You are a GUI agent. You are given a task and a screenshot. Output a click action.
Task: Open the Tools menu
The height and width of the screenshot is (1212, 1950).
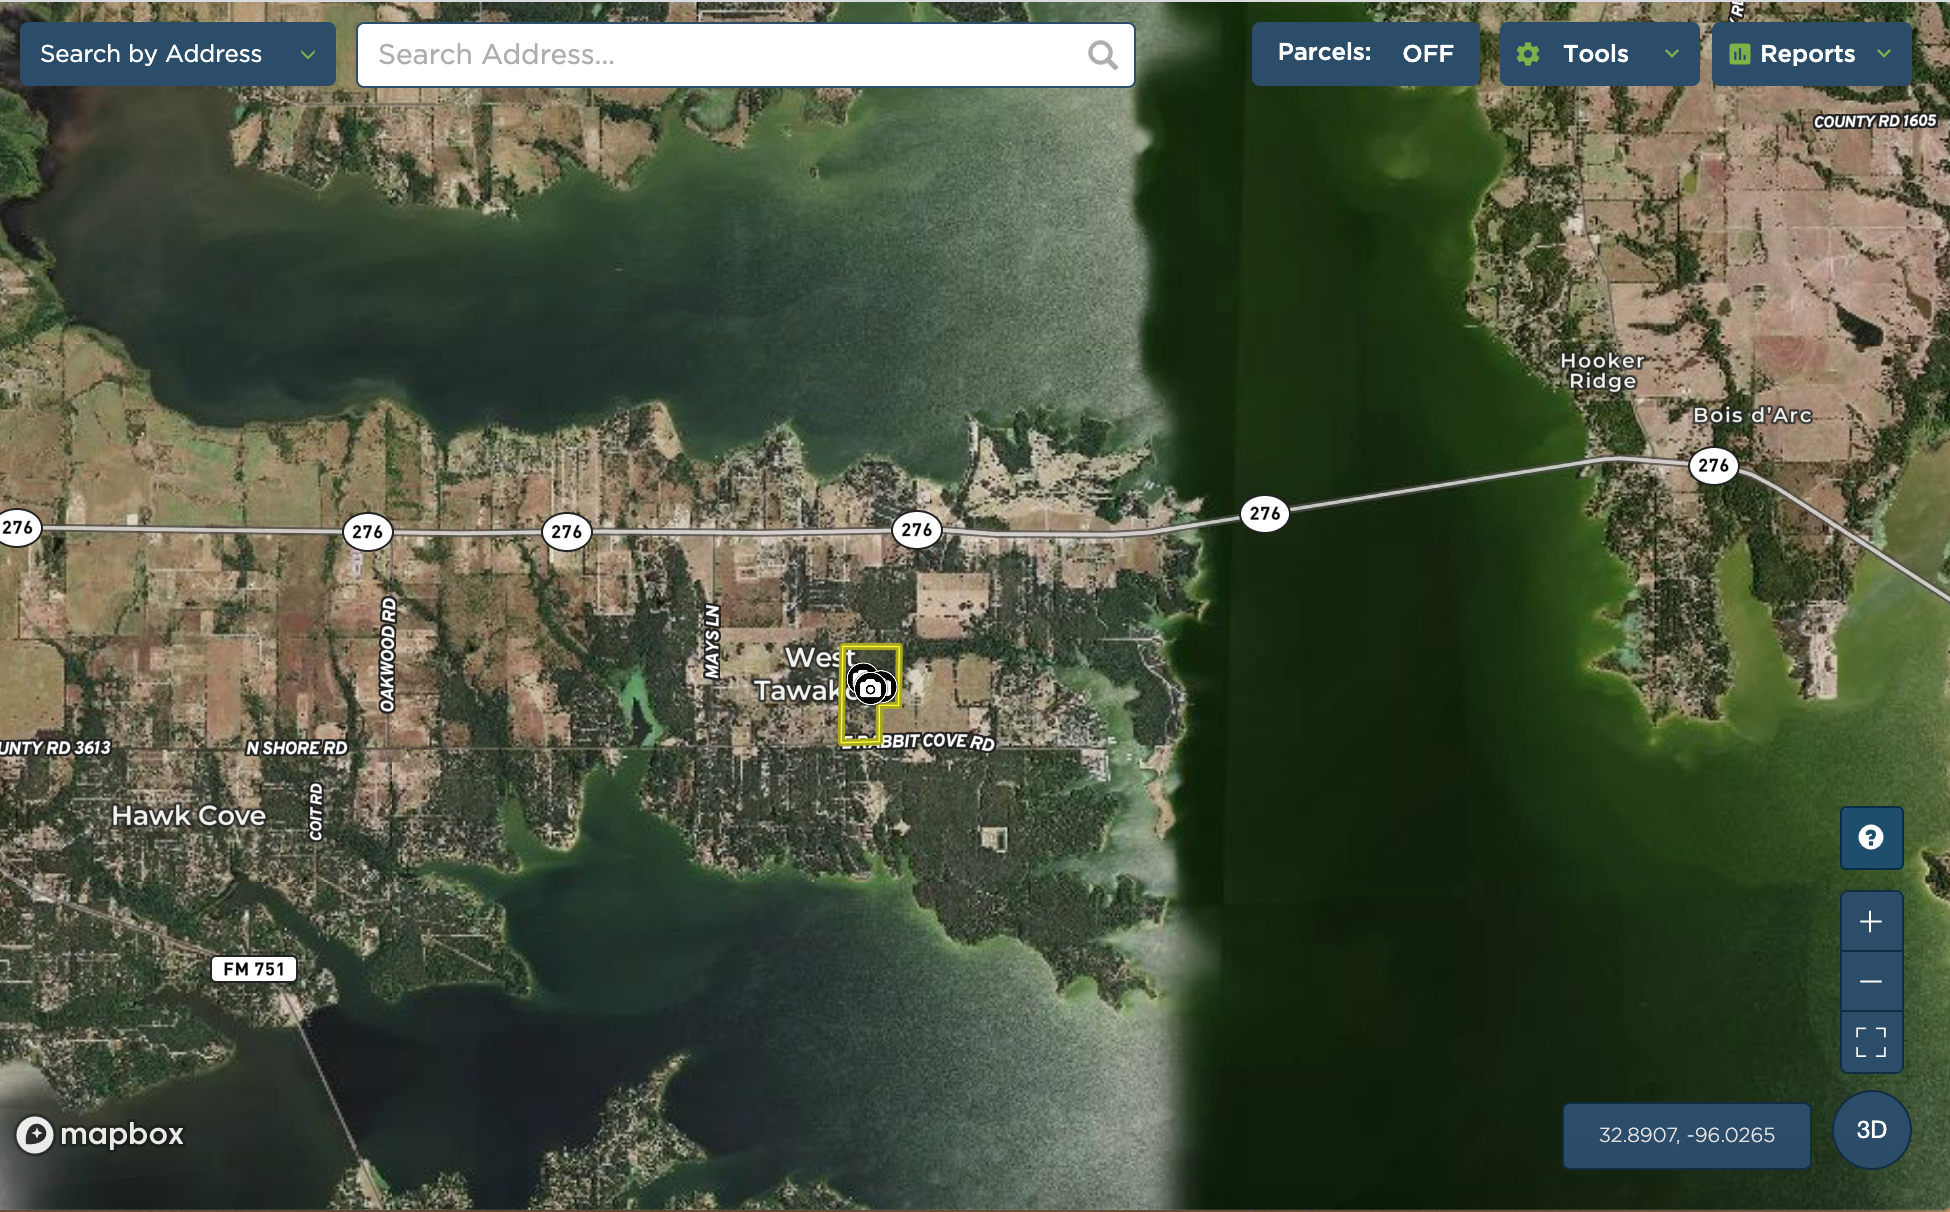click(1595, 54)
